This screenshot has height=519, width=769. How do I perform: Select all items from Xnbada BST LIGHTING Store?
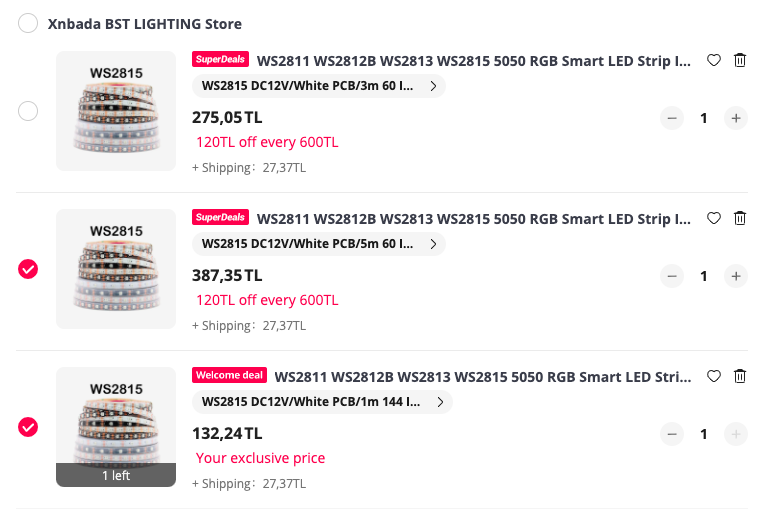coord(28,23)
